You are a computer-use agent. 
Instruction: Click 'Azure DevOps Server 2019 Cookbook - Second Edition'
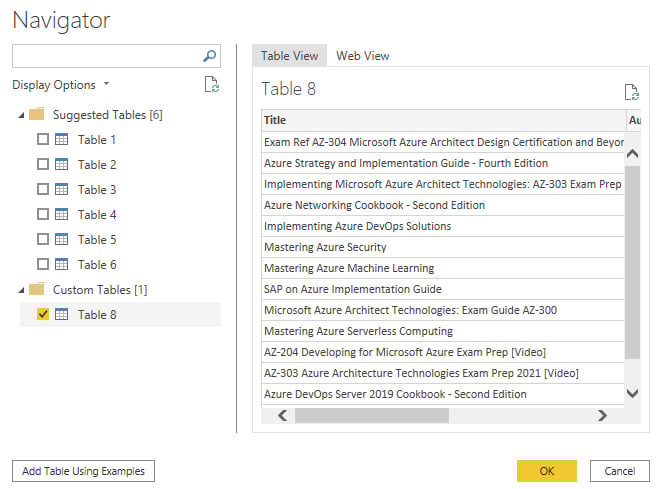click(x=443, y=394)
